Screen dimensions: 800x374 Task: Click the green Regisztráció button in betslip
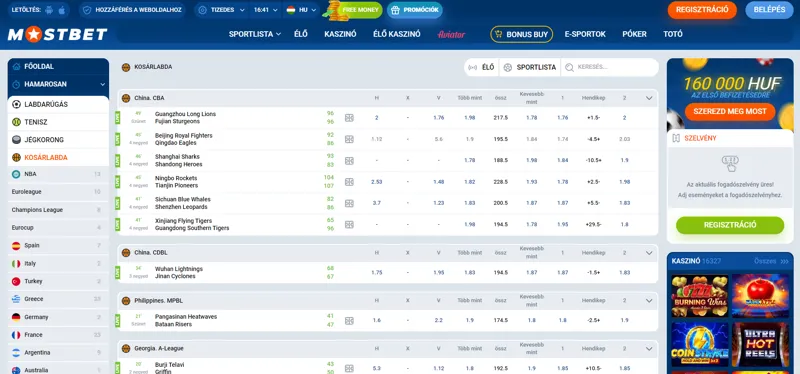[x=730, y=225]
